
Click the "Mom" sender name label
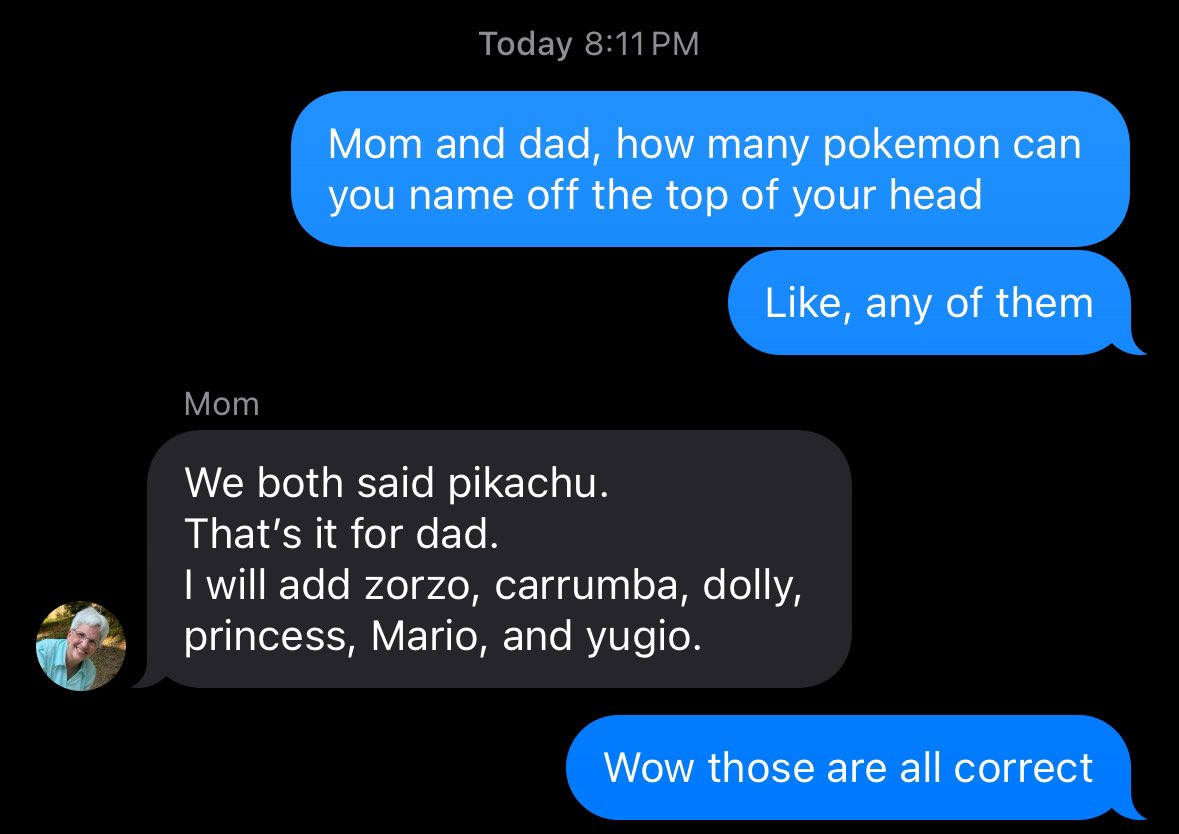222,405
